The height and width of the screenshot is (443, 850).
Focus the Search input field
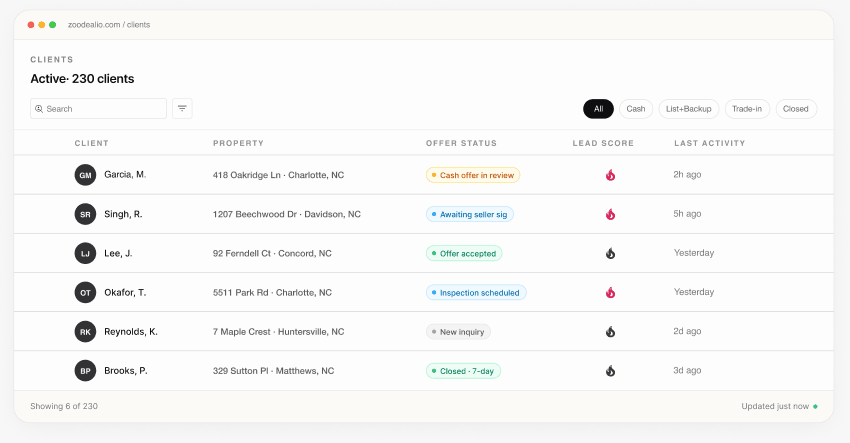tap(98, 108)
